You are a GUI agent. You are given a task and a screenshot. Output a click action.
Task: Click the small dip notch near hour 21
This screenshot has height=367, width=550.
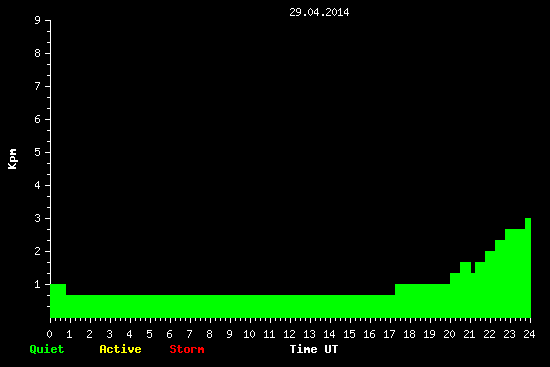473,267
